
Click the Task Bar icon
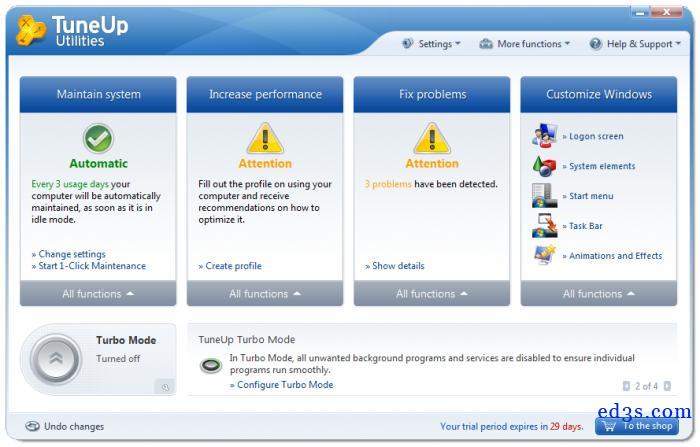pyautogui.click(x=544, y=226)
